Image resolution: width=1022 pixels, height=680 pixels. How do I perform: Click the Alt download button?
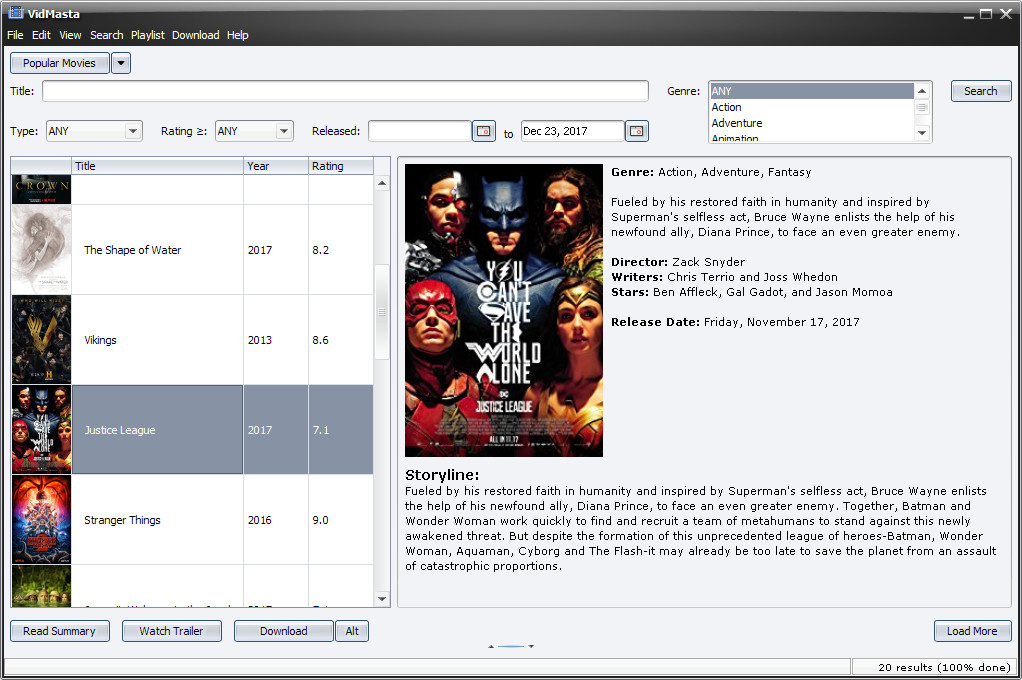(352, 631)
